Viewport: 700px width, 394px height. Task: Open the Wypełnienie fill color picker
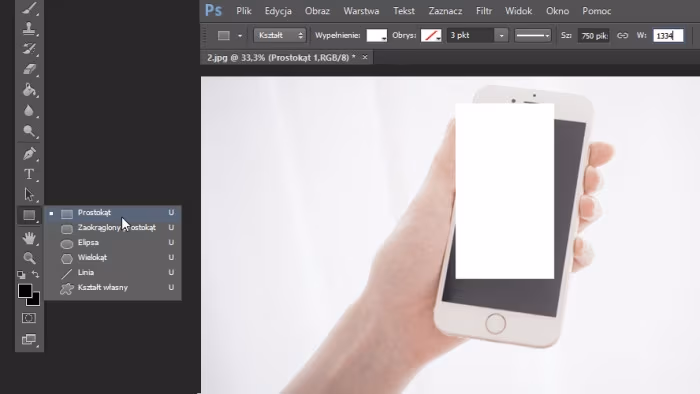(376, 35)
